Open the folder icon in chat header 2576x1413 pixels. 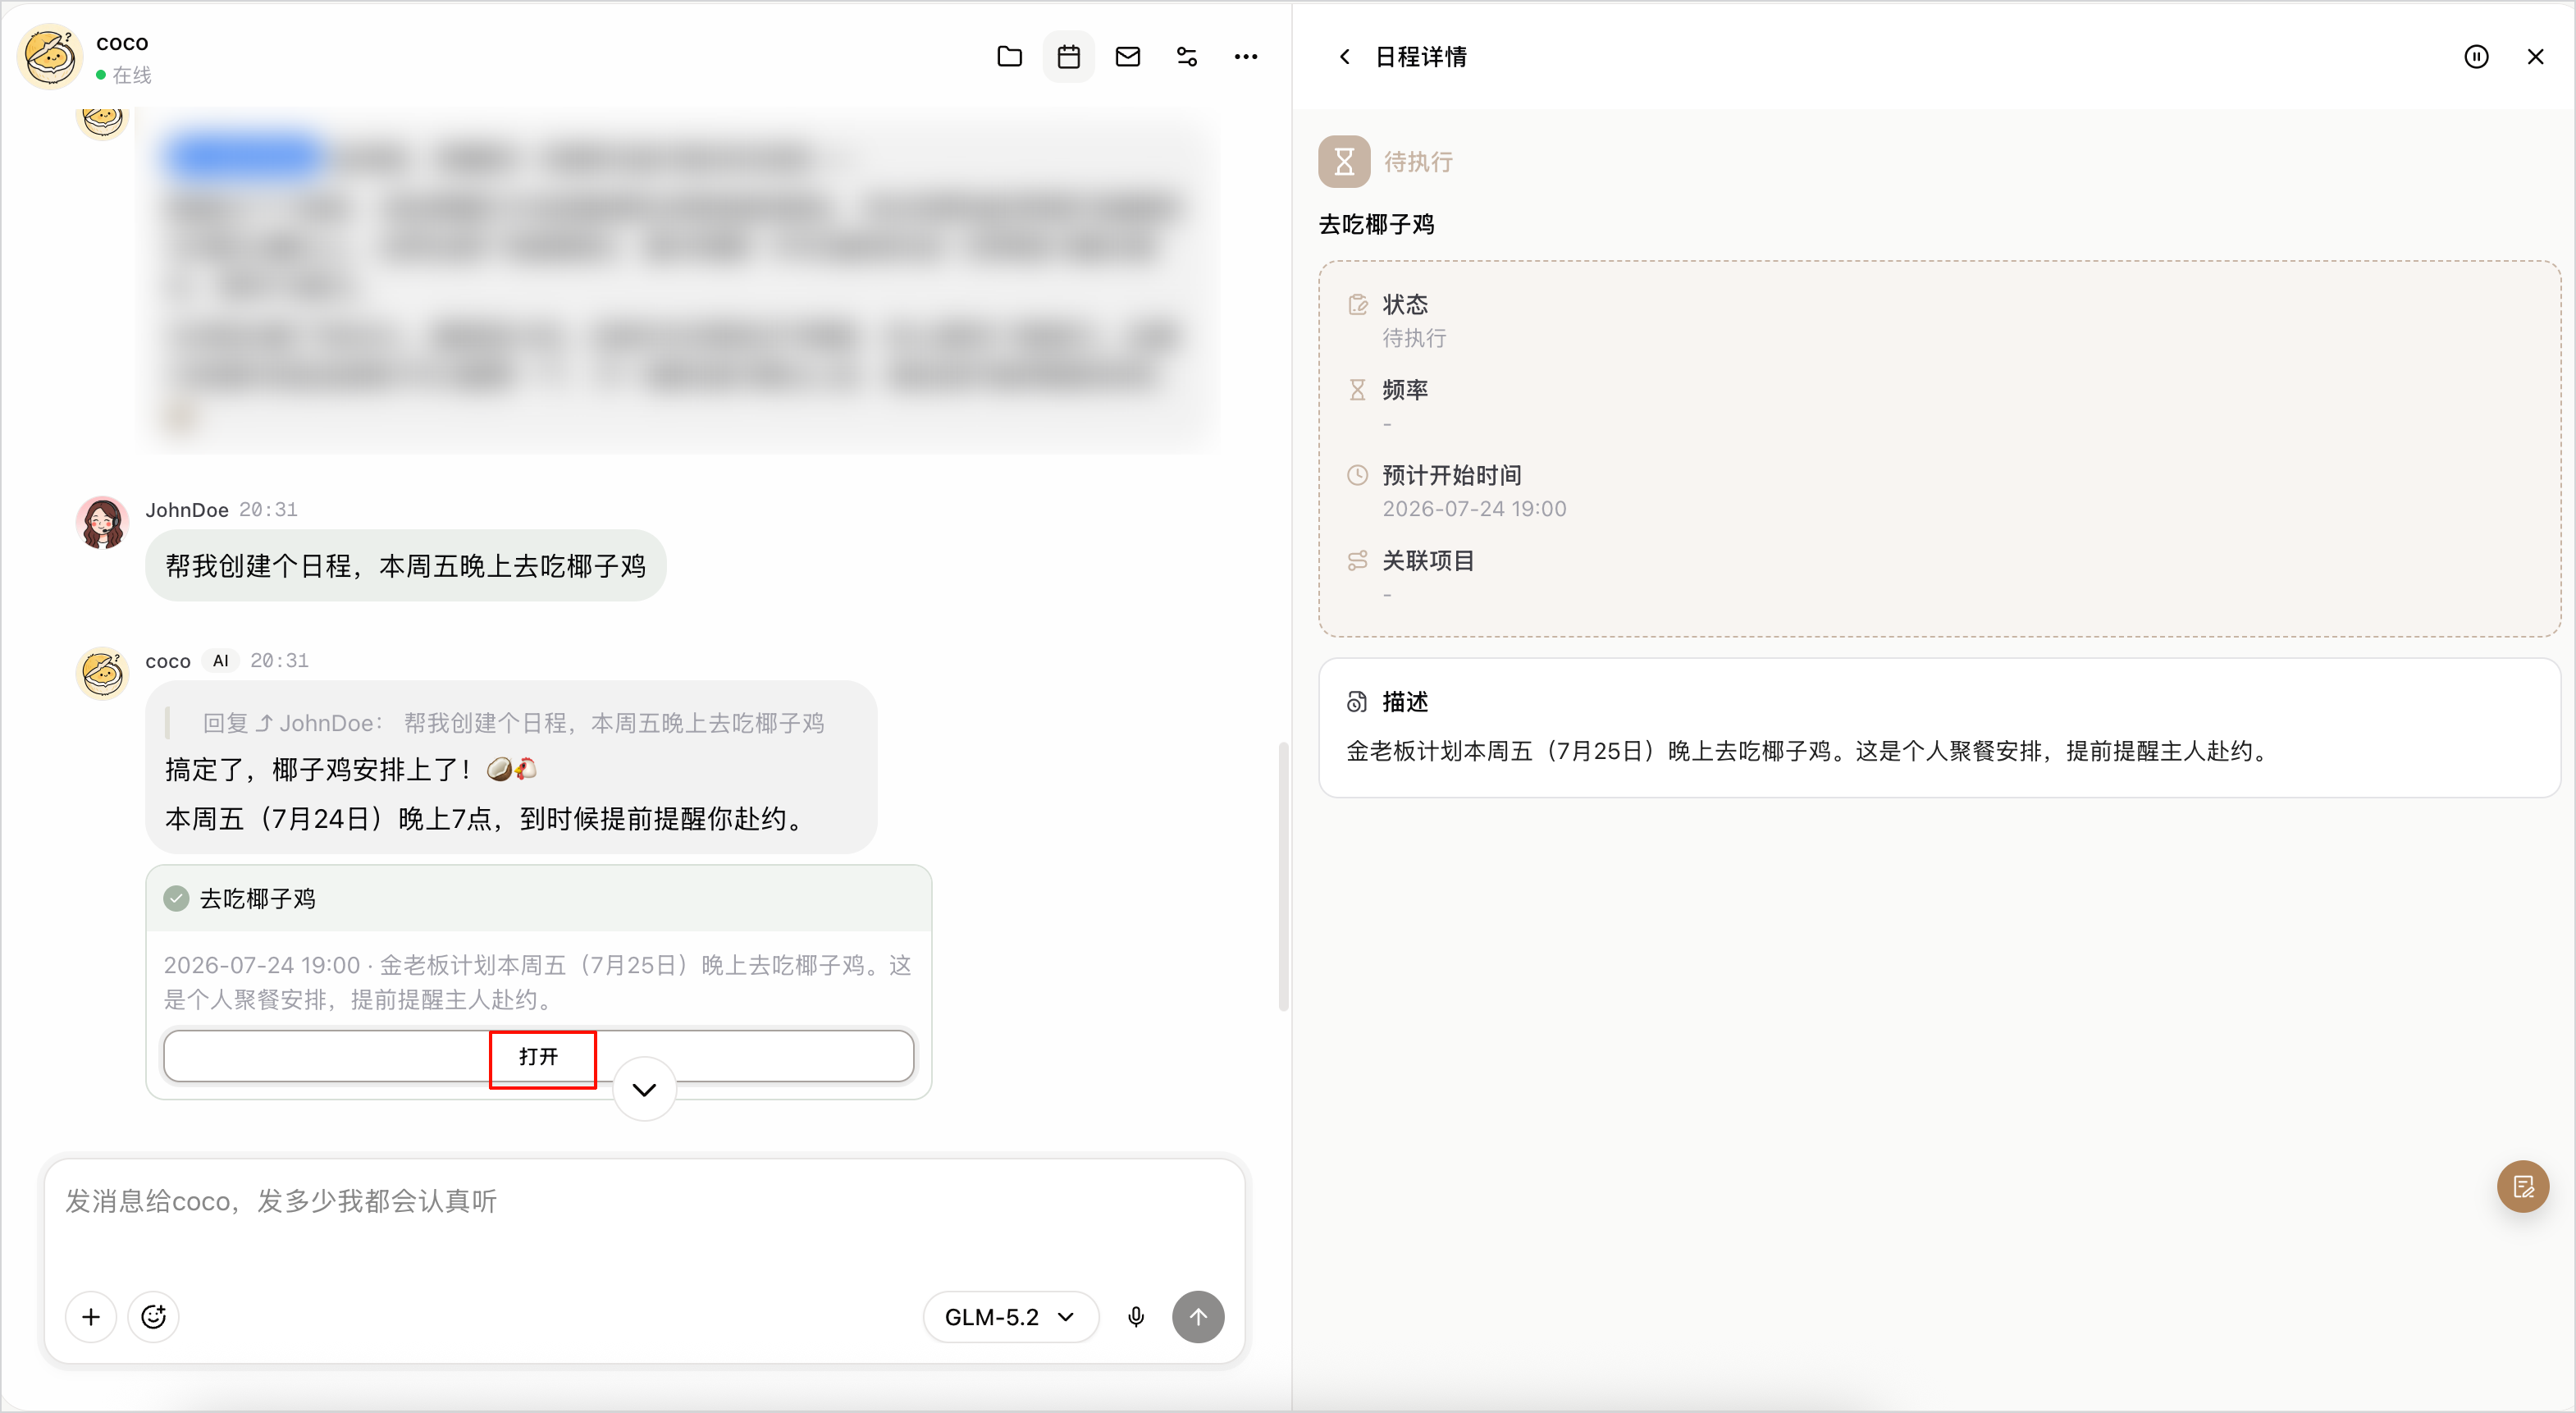1009,57
